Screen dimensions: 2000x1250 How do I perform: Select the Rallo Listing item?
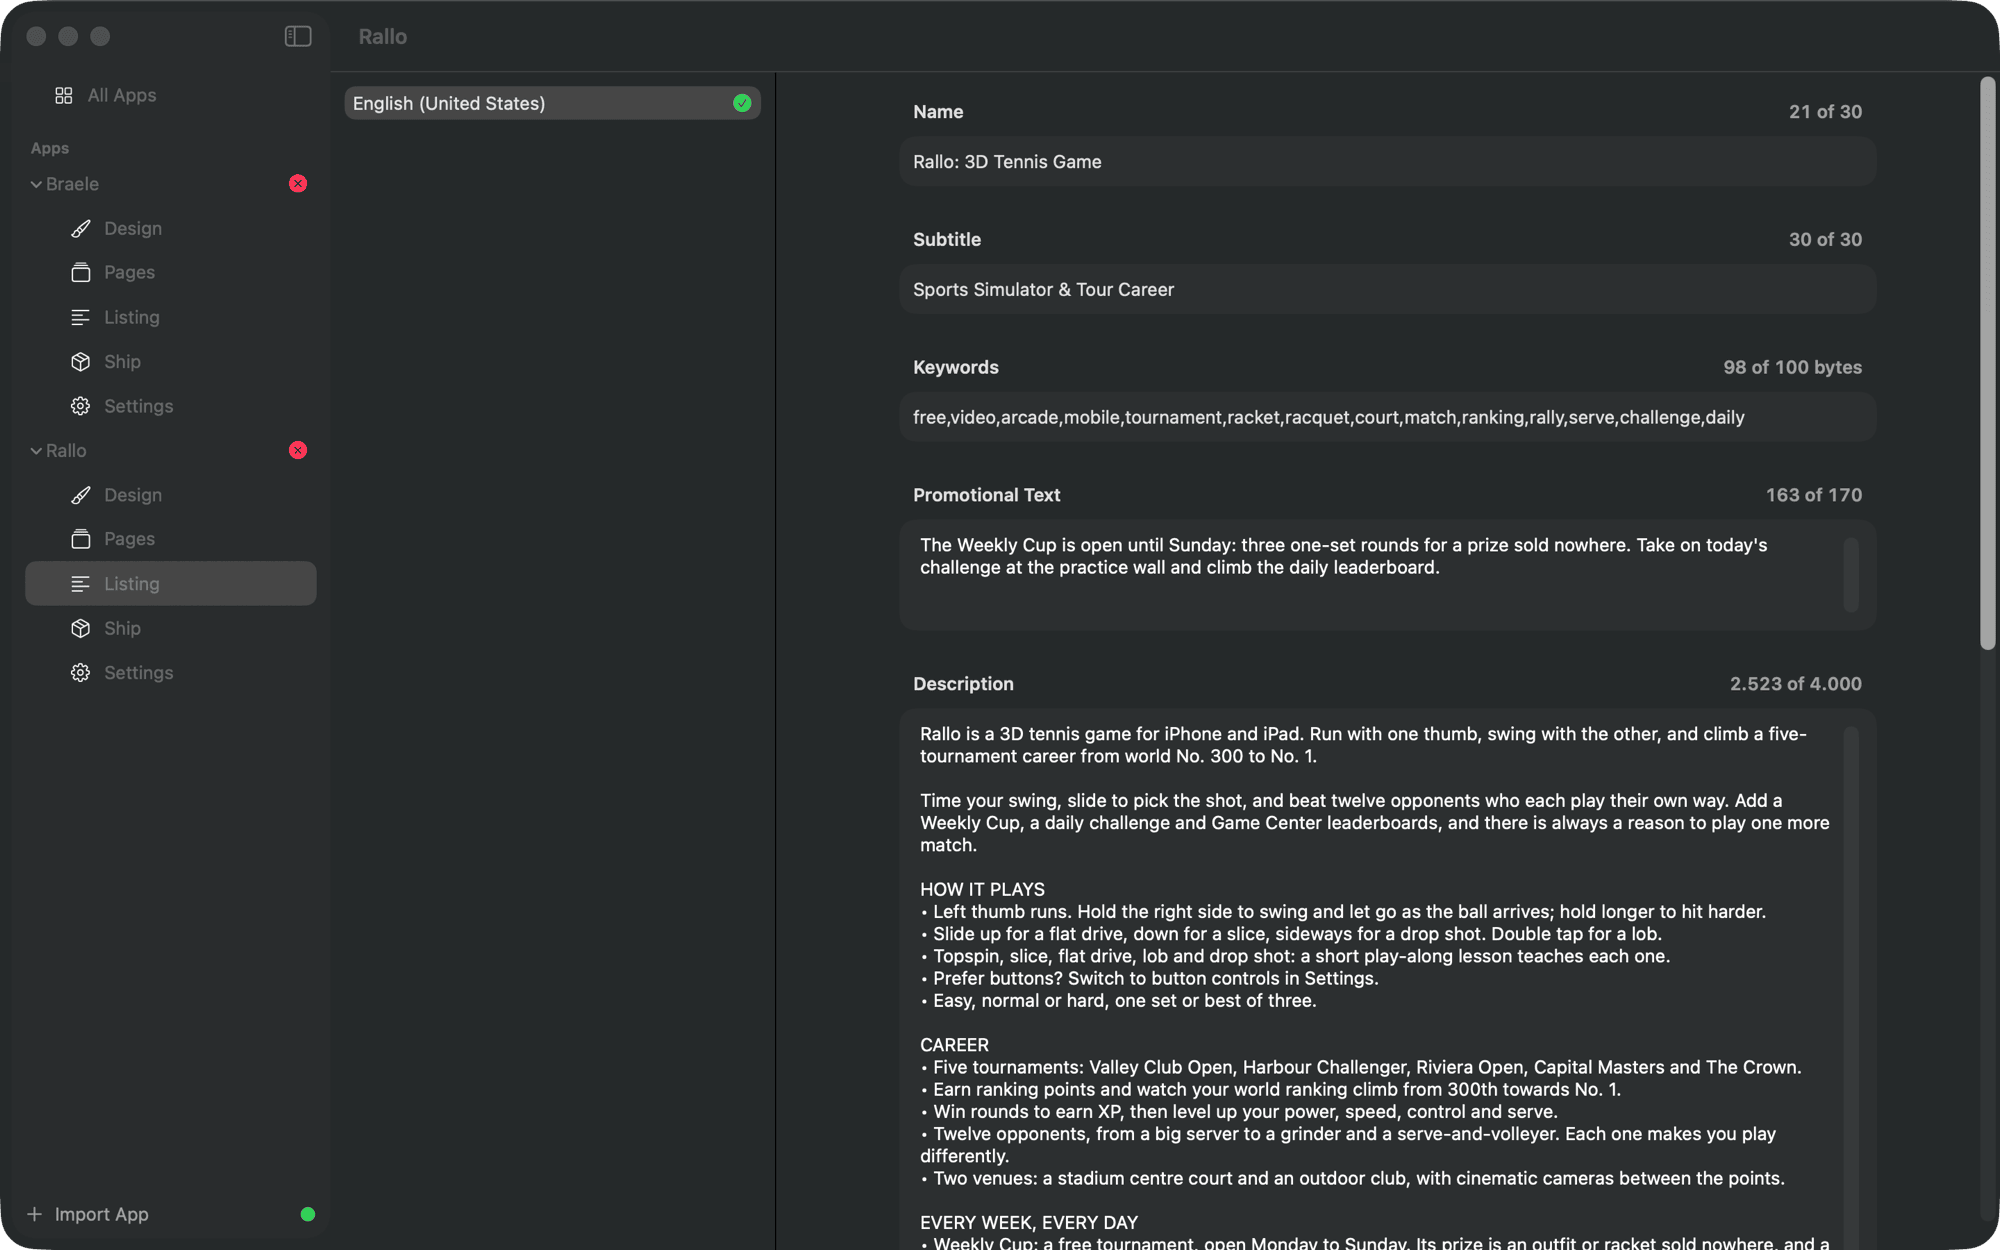(171, 583)
